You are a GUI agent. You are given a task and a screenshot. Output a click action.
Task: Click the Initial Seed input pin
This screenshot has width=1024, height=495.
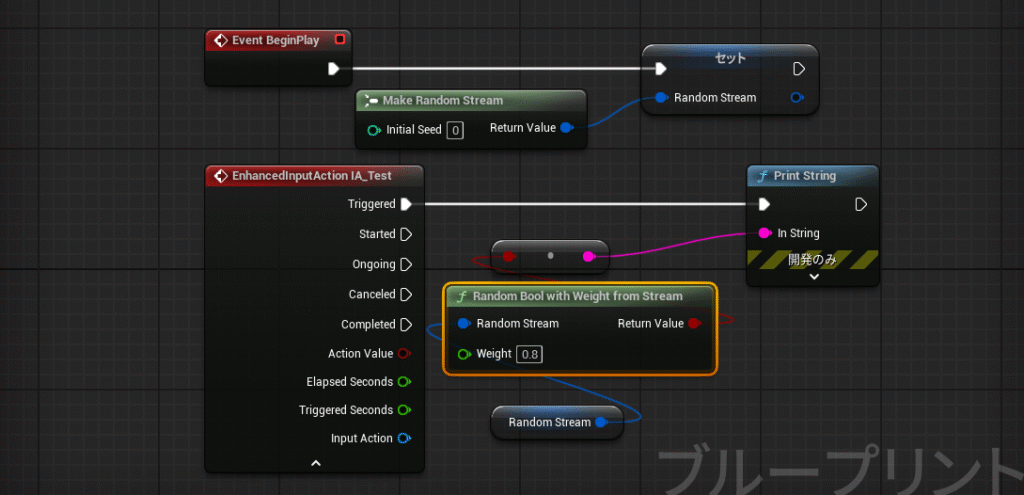tap(374, 130)
